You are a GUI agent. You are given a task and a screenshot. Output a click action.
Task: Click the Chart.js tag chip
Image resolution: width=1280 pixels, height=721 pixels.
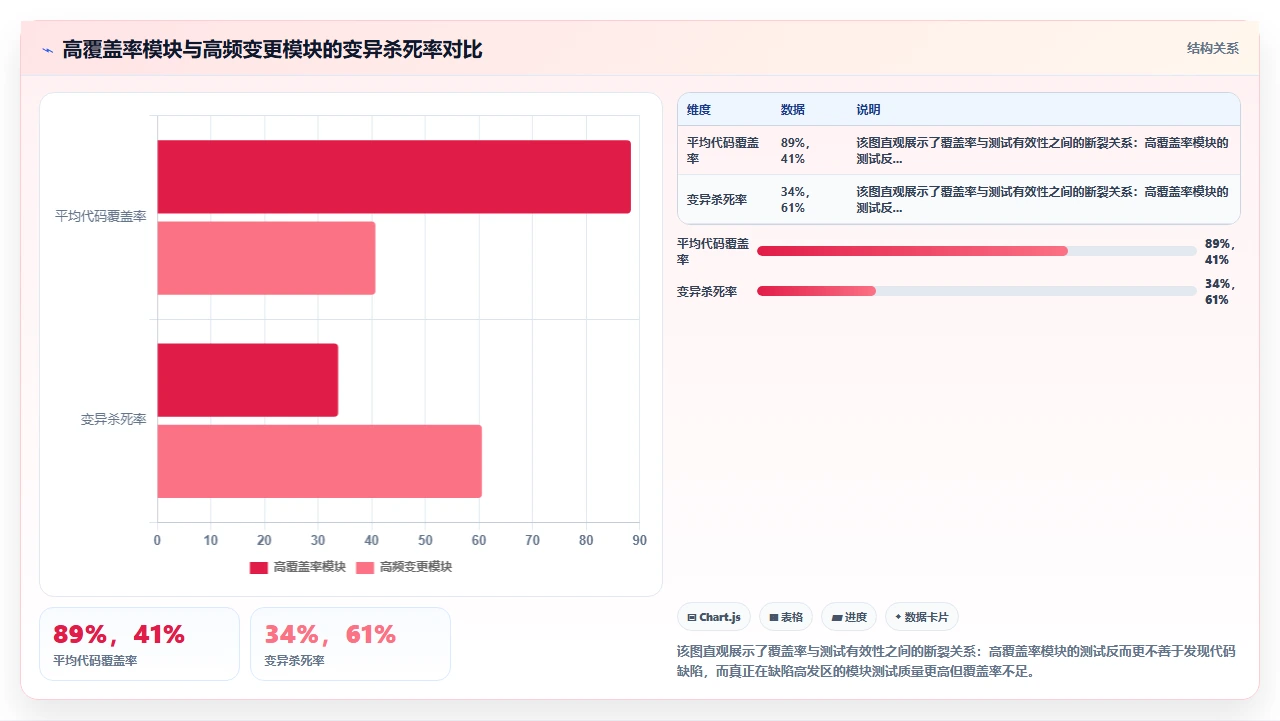point(714,617)
